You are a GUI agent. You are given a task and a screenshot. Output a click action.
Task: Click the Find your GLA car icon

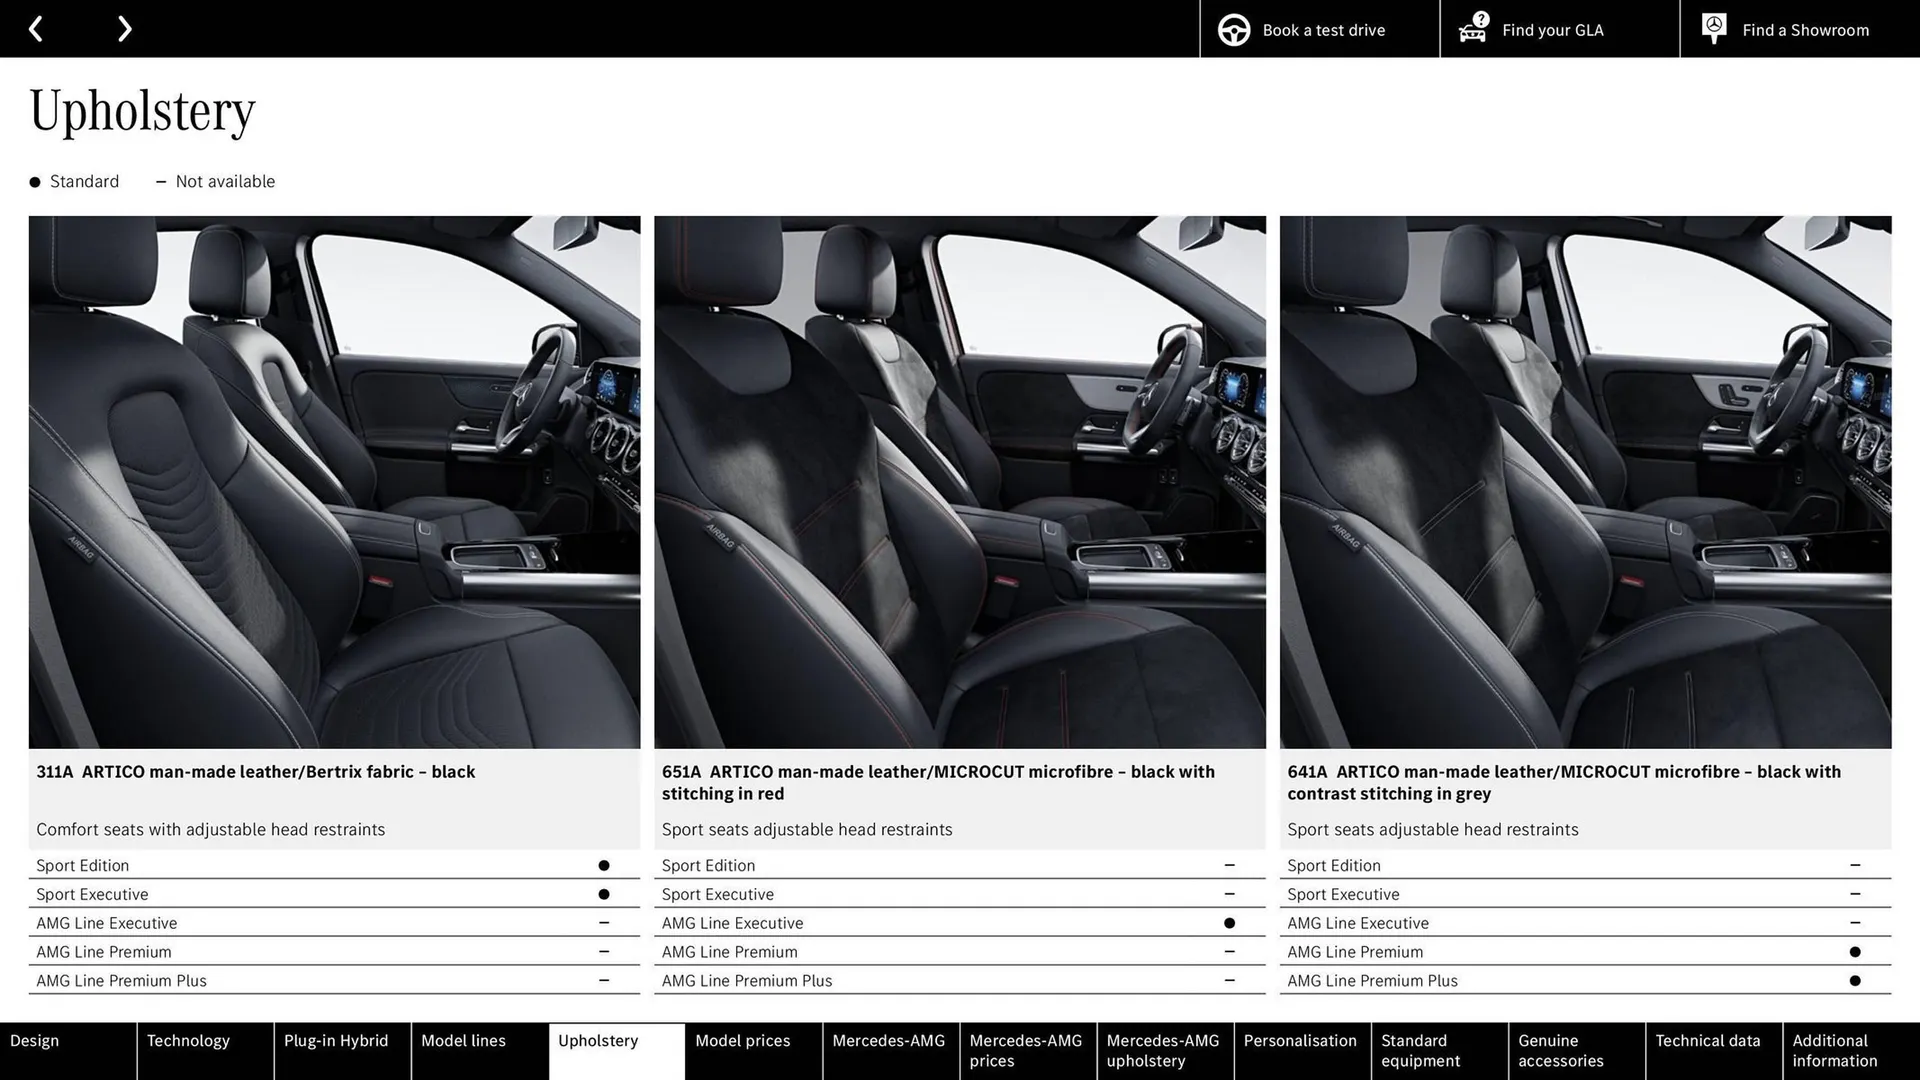click(1472, 31)
